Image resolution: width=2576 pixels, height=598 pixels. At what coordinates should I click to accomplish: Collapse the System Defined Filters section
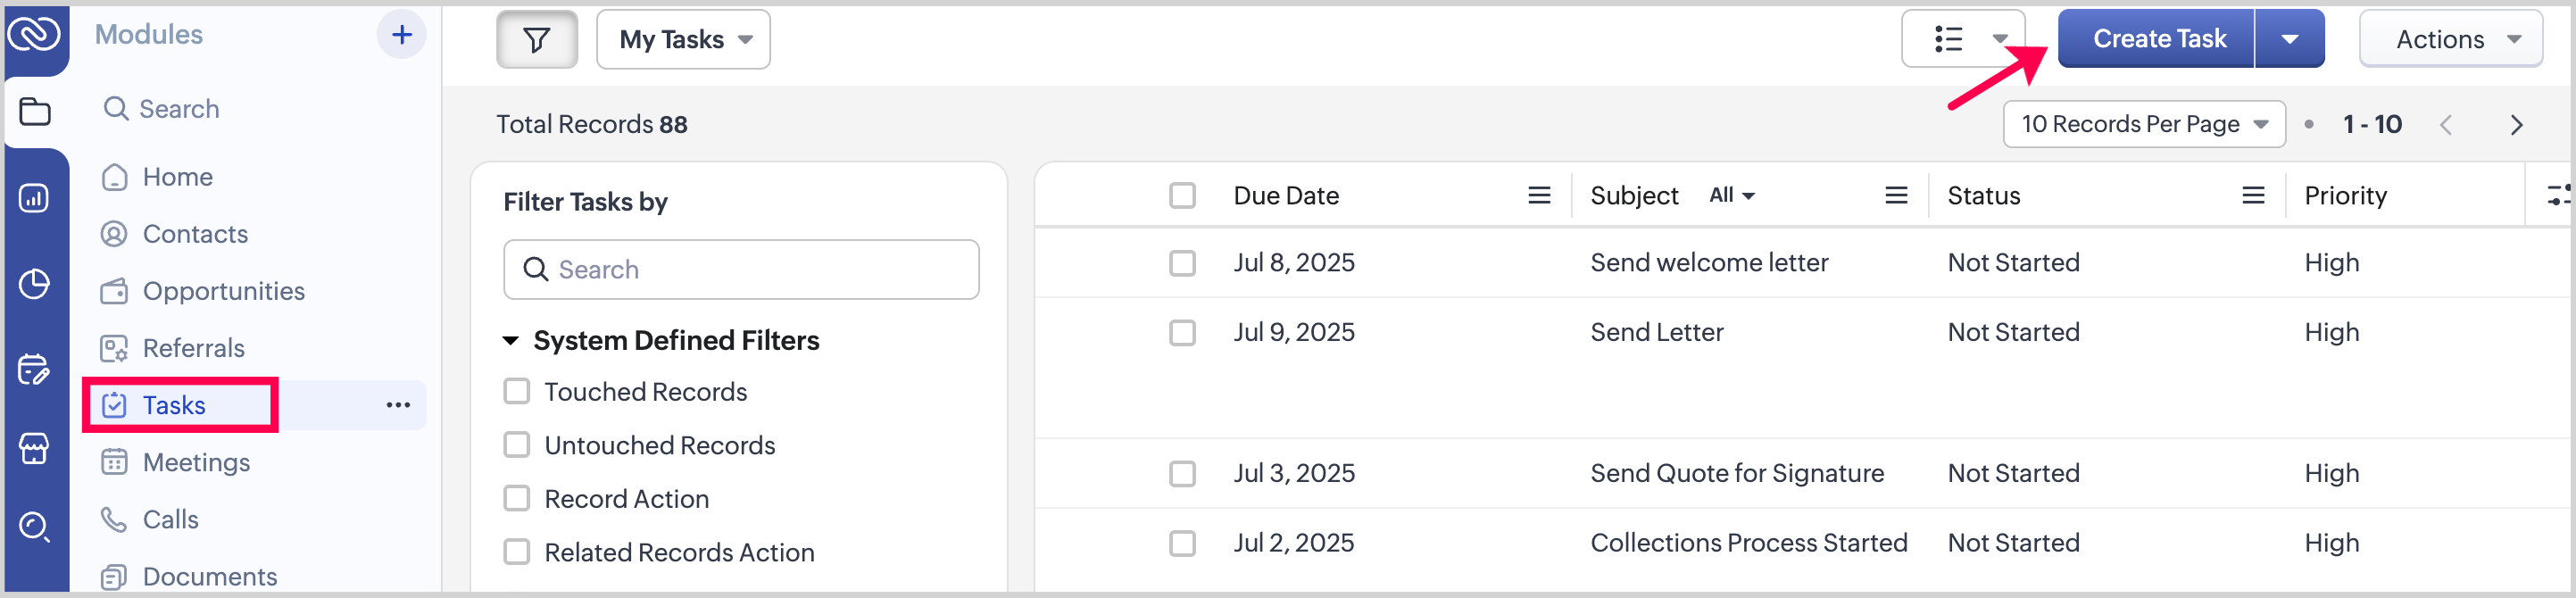click(510, 341)
